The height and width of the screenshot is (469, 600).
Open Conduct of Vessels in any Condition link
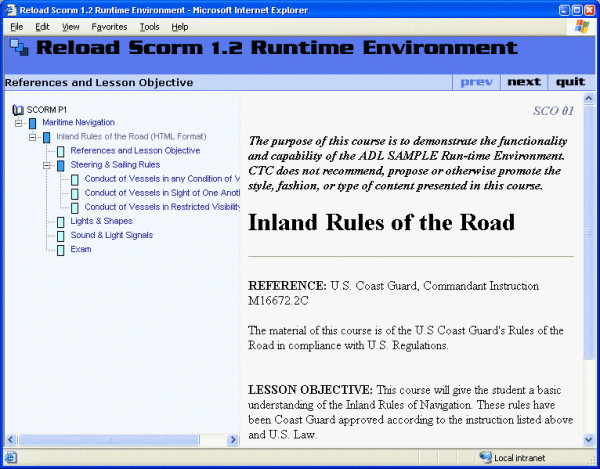click(x=162, y=179)
